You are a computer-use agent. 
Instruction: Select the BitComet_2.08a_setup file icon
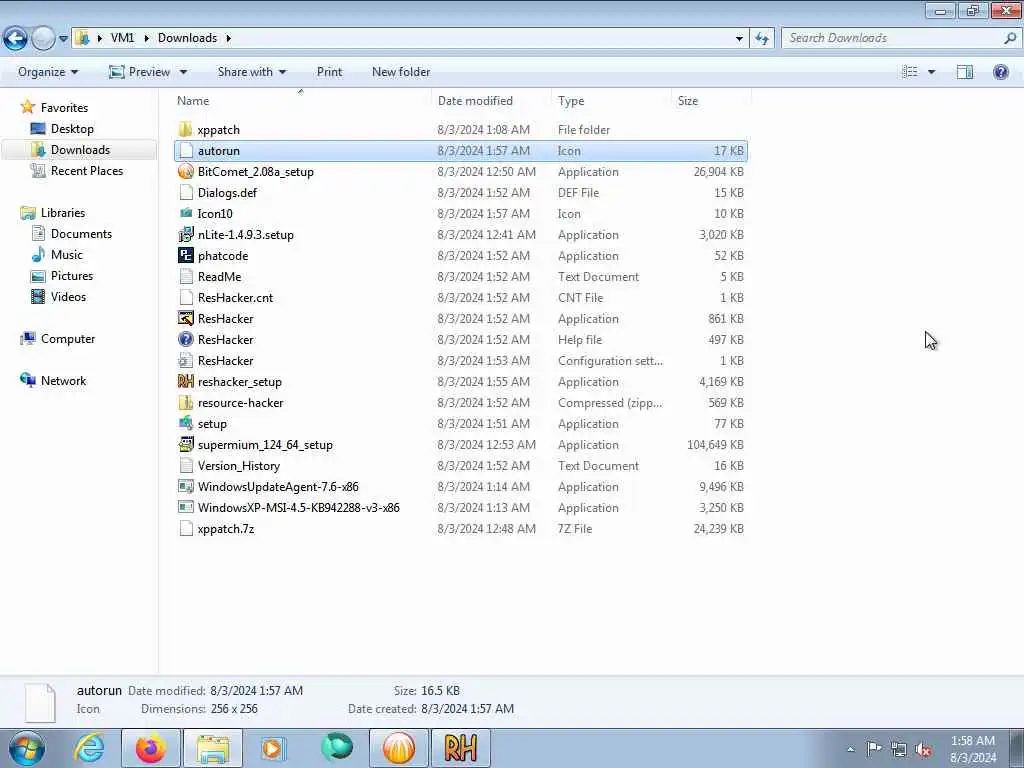pyautogui.click(x=185, y=172)
